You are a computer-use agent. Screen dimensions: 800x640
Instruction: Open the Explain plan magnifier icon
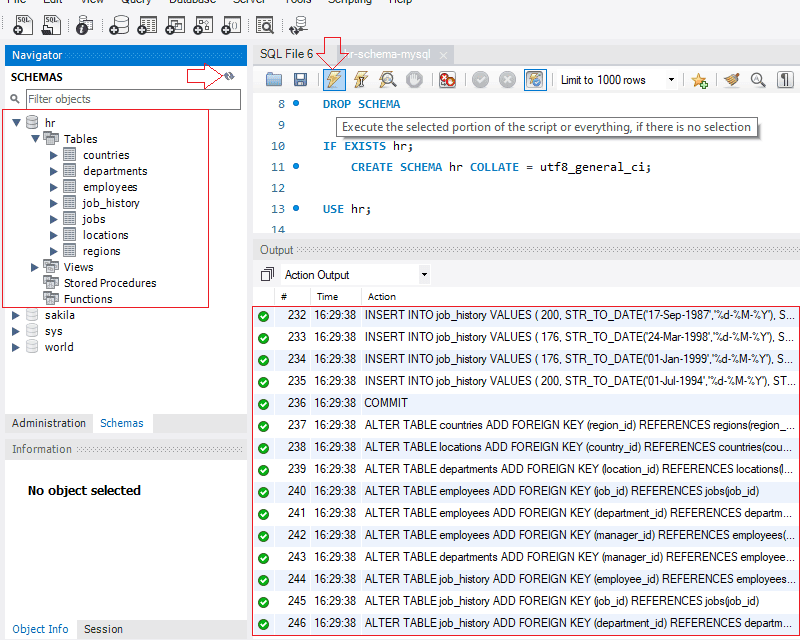388,80
